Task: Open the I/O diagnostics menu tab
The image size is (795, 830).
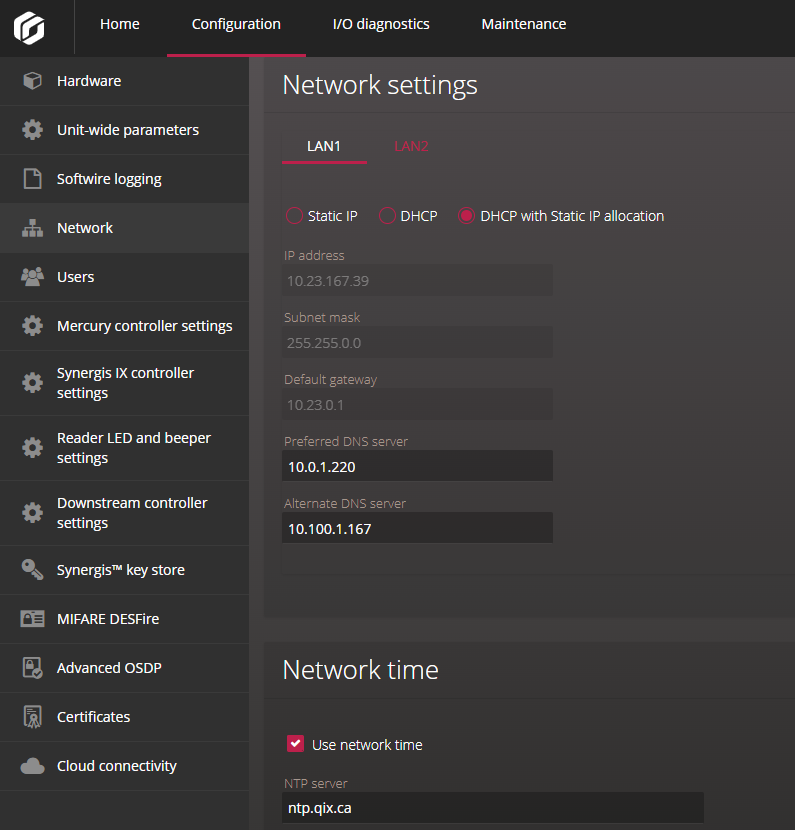Action: (381, 24)
